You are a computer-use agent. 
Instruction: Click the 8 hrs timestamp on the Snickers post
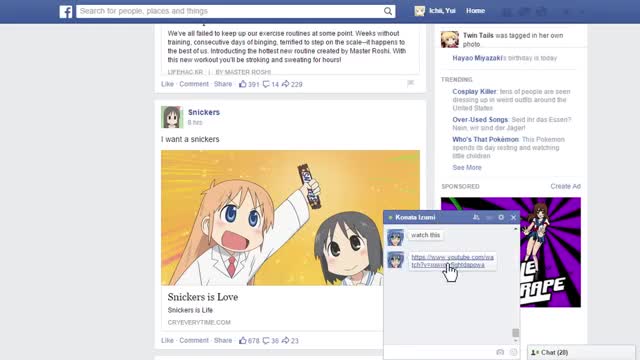(x=195, y=122)
